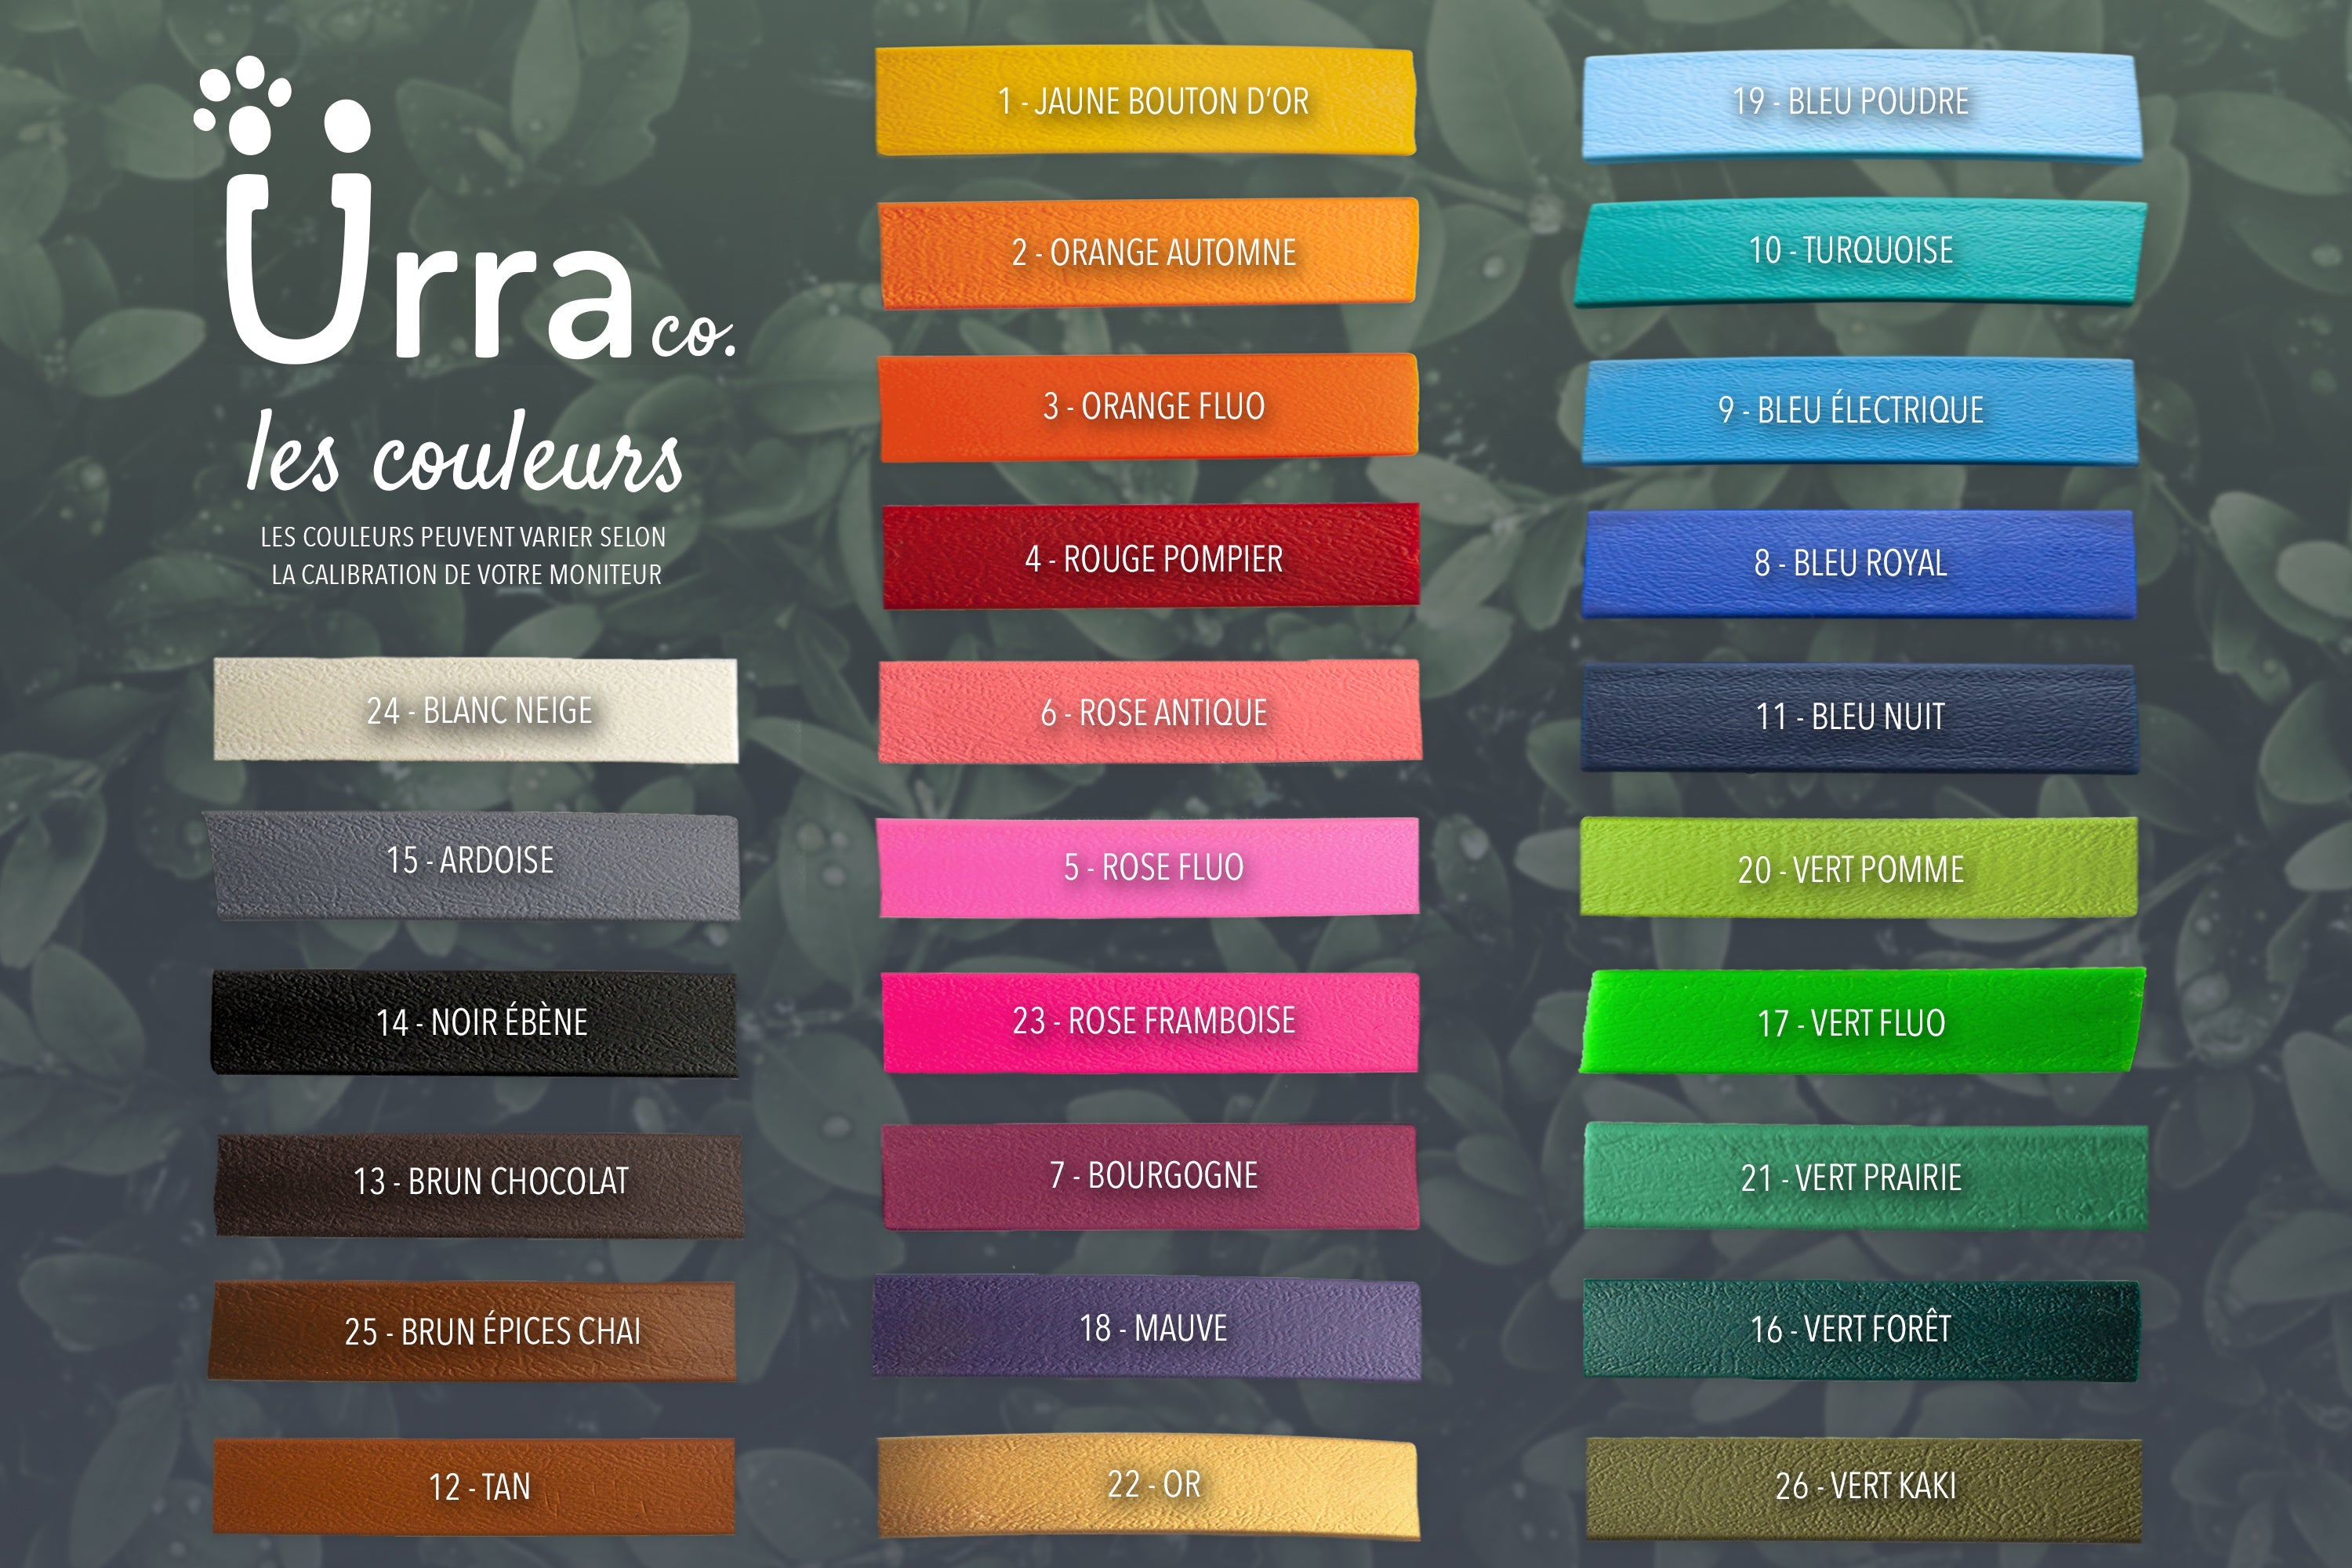Screen dimensions: 2352x1568
Task: Select the Blanc Neige white strip
Action: click(x=476, y=710)
